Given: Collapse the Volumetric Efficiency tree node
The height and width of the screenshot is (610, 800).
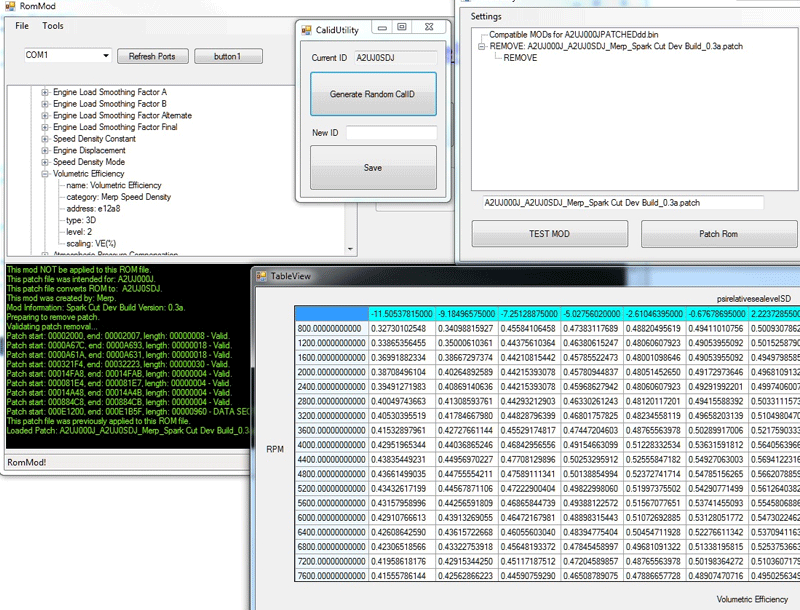Looking at the screenshot, I should click(x=45, y=173).
